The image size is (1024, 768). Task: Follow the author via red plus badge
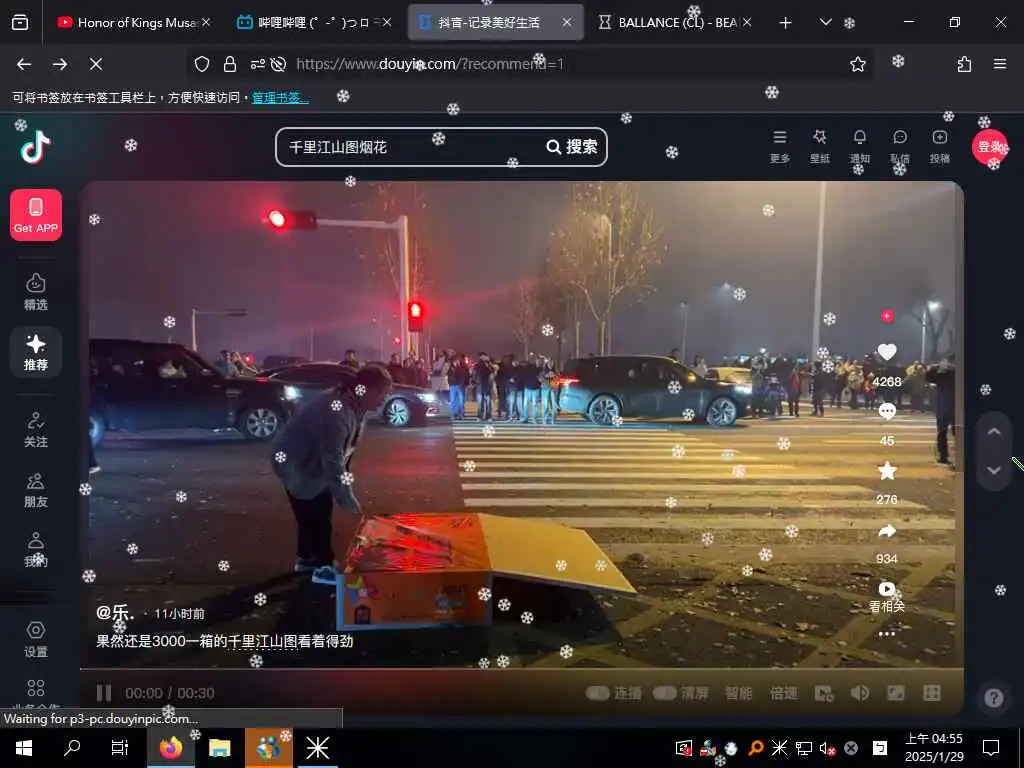click(x=887, y=316)
